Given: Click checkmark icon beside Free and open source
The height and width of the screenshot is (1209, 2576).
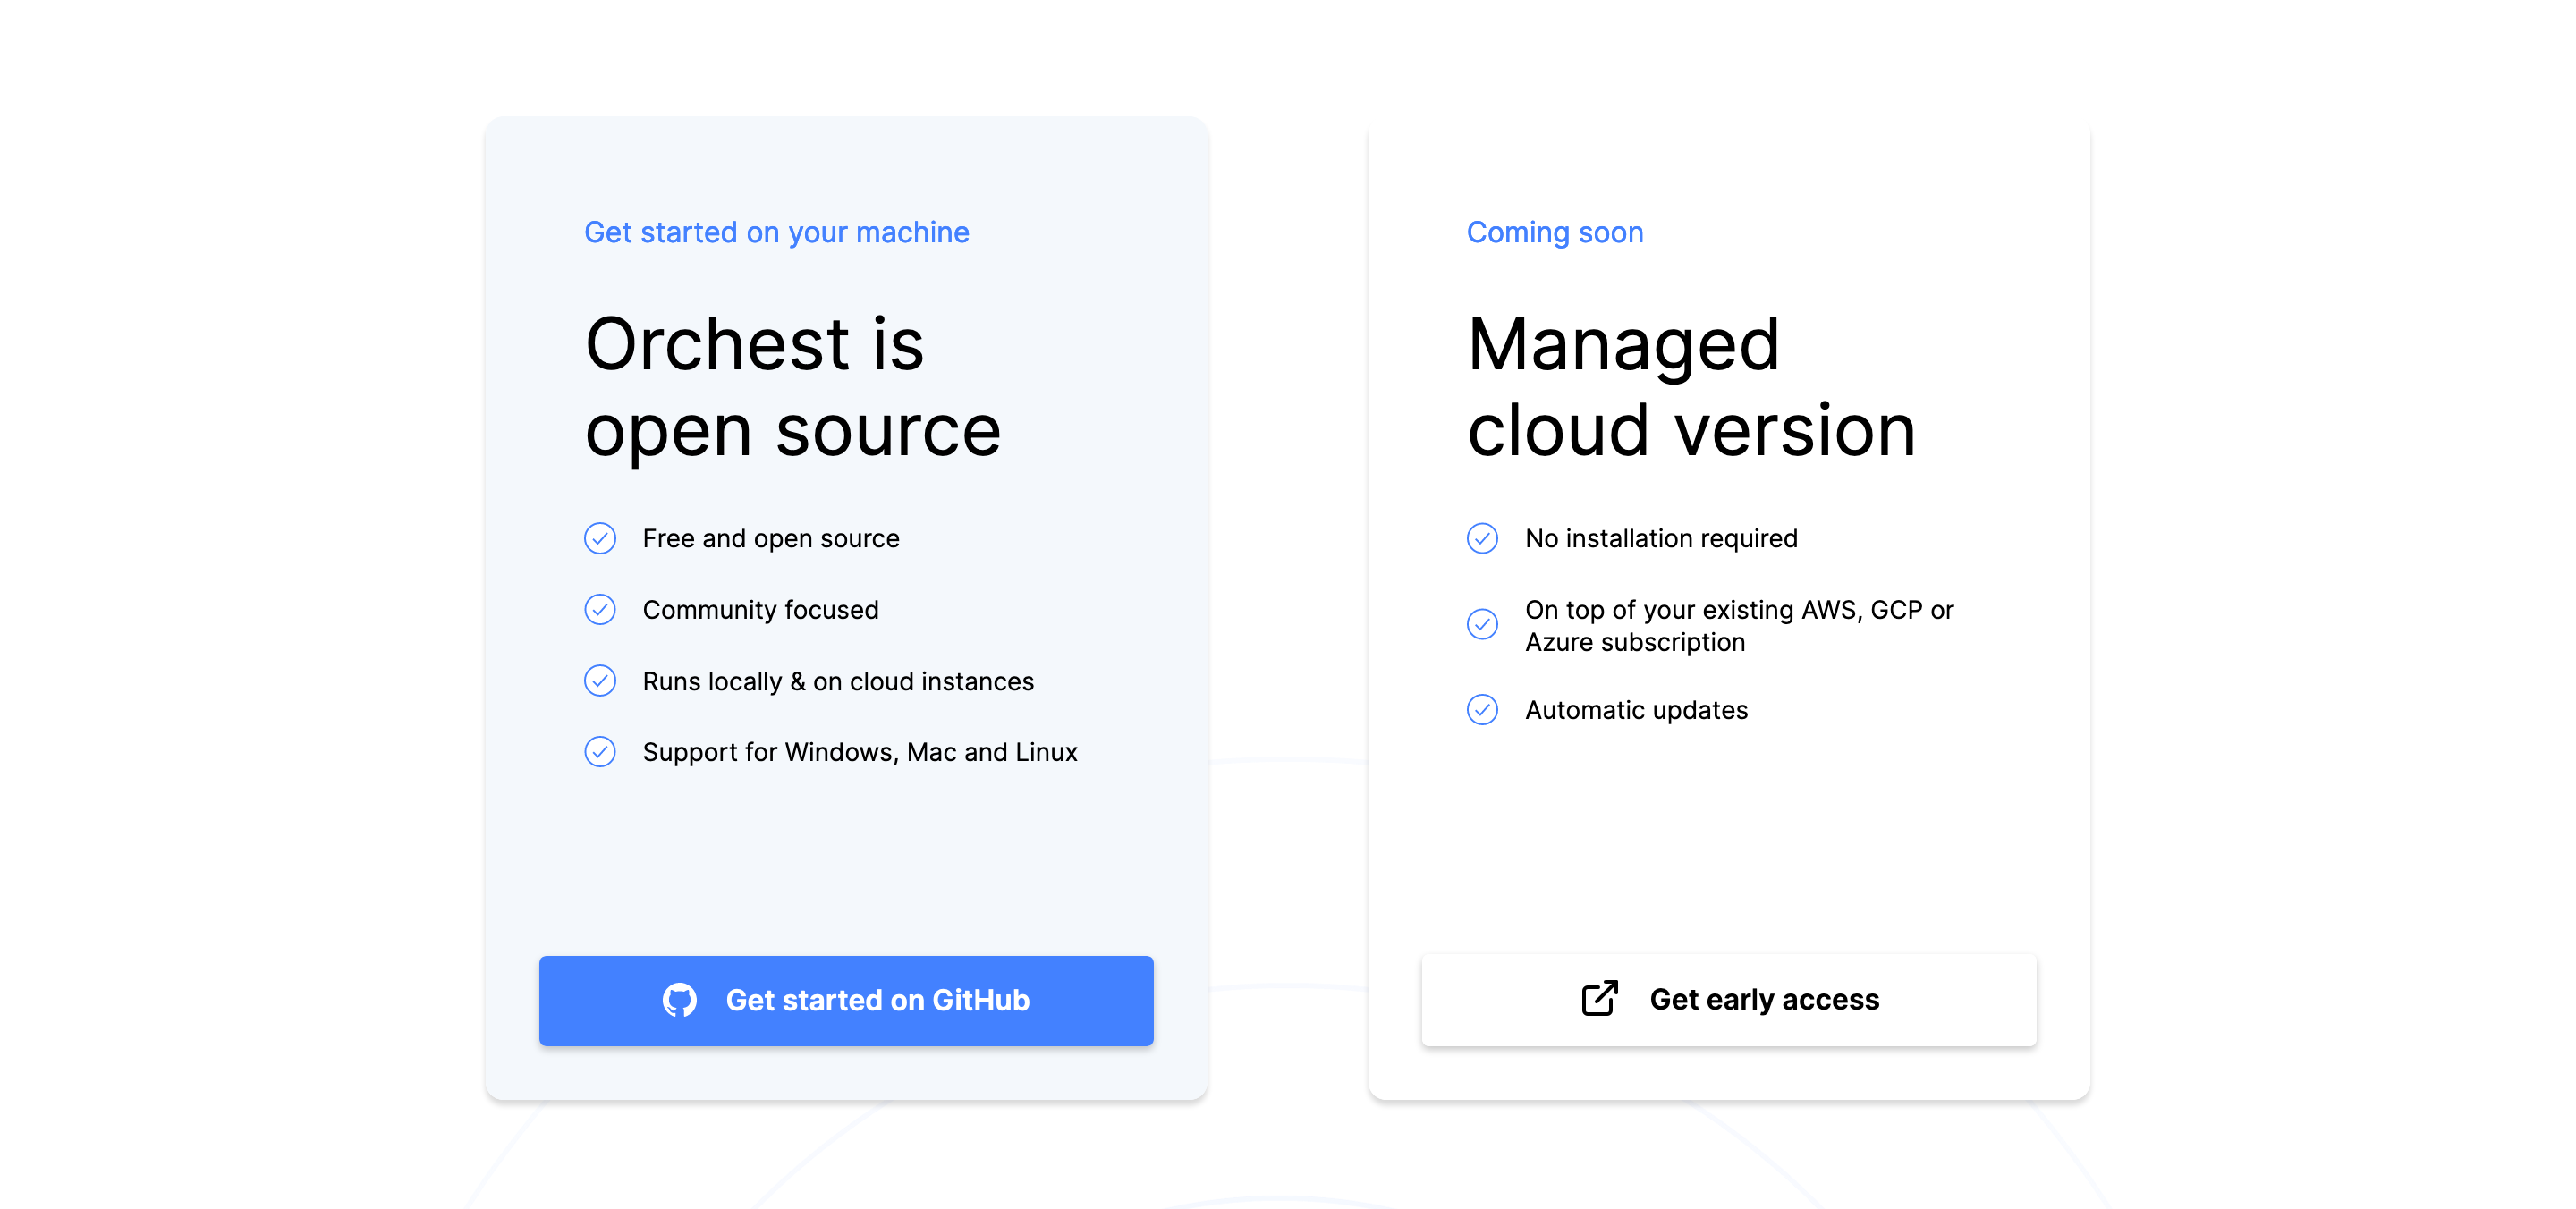Looking at the screenshot, I should click(x=600, y=538).
